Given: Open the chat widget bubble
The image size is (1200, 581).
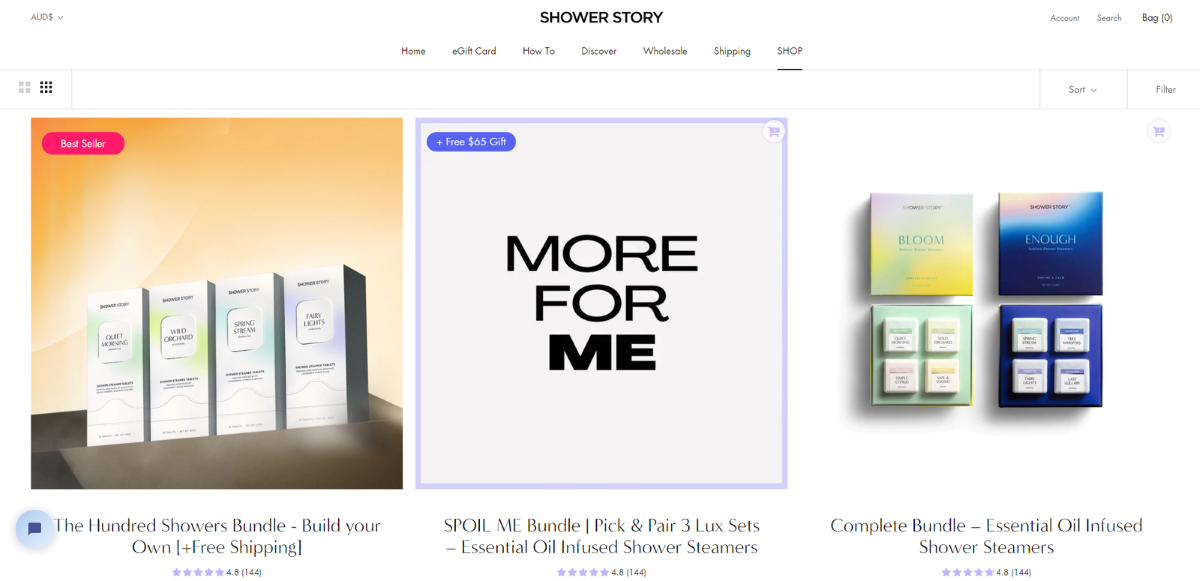Looking at the screenshot, I should coord(34,529).
